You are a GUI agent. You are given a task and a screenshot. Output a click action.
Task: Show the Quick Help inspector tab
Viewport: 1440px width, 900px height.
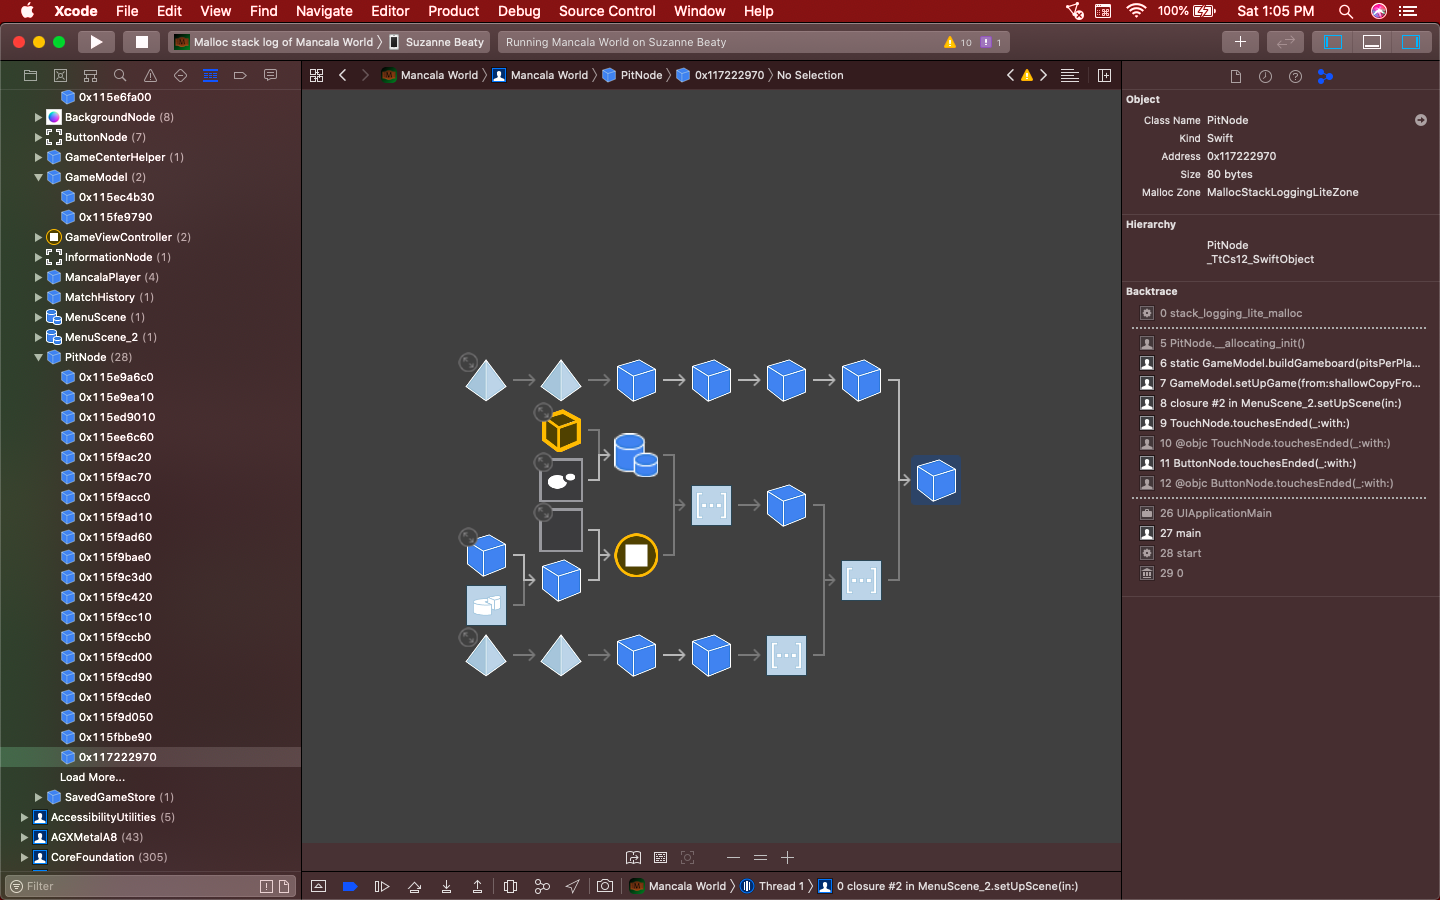click(1295, 76)
